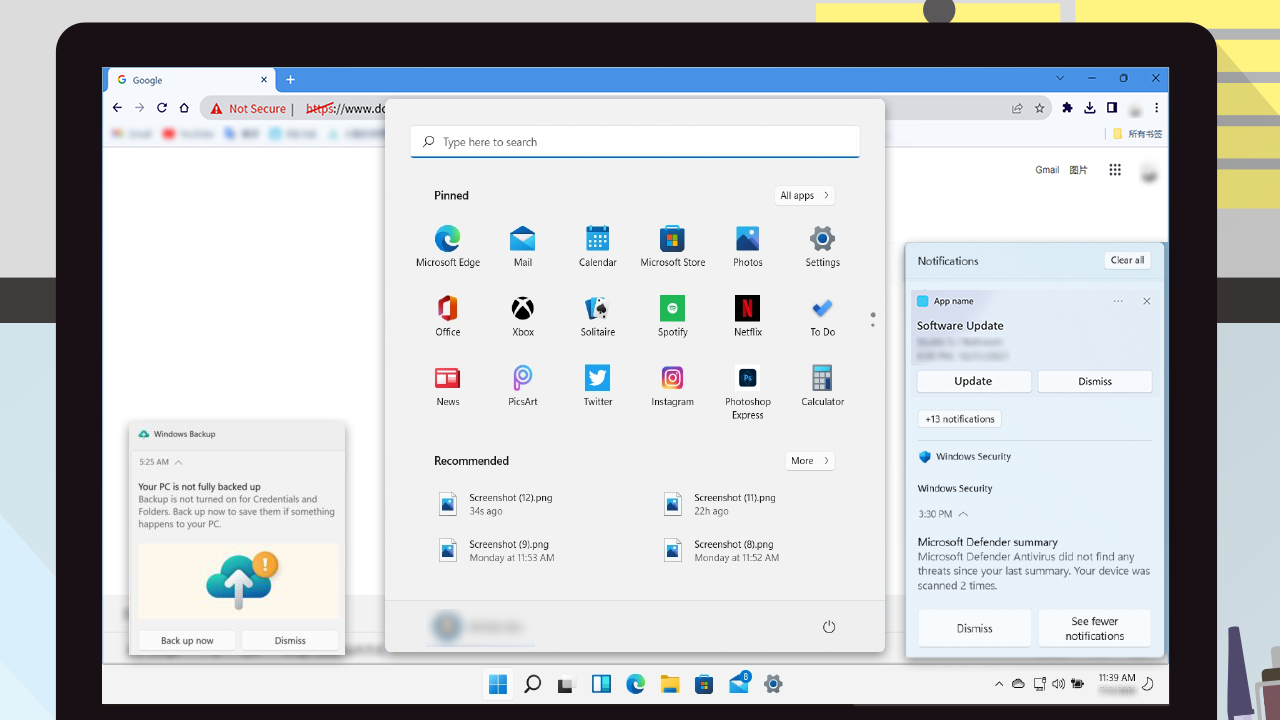The width and height of the screenshot is (1280, 720).
Task: Launch the Photos app
Action: [747, 246]
